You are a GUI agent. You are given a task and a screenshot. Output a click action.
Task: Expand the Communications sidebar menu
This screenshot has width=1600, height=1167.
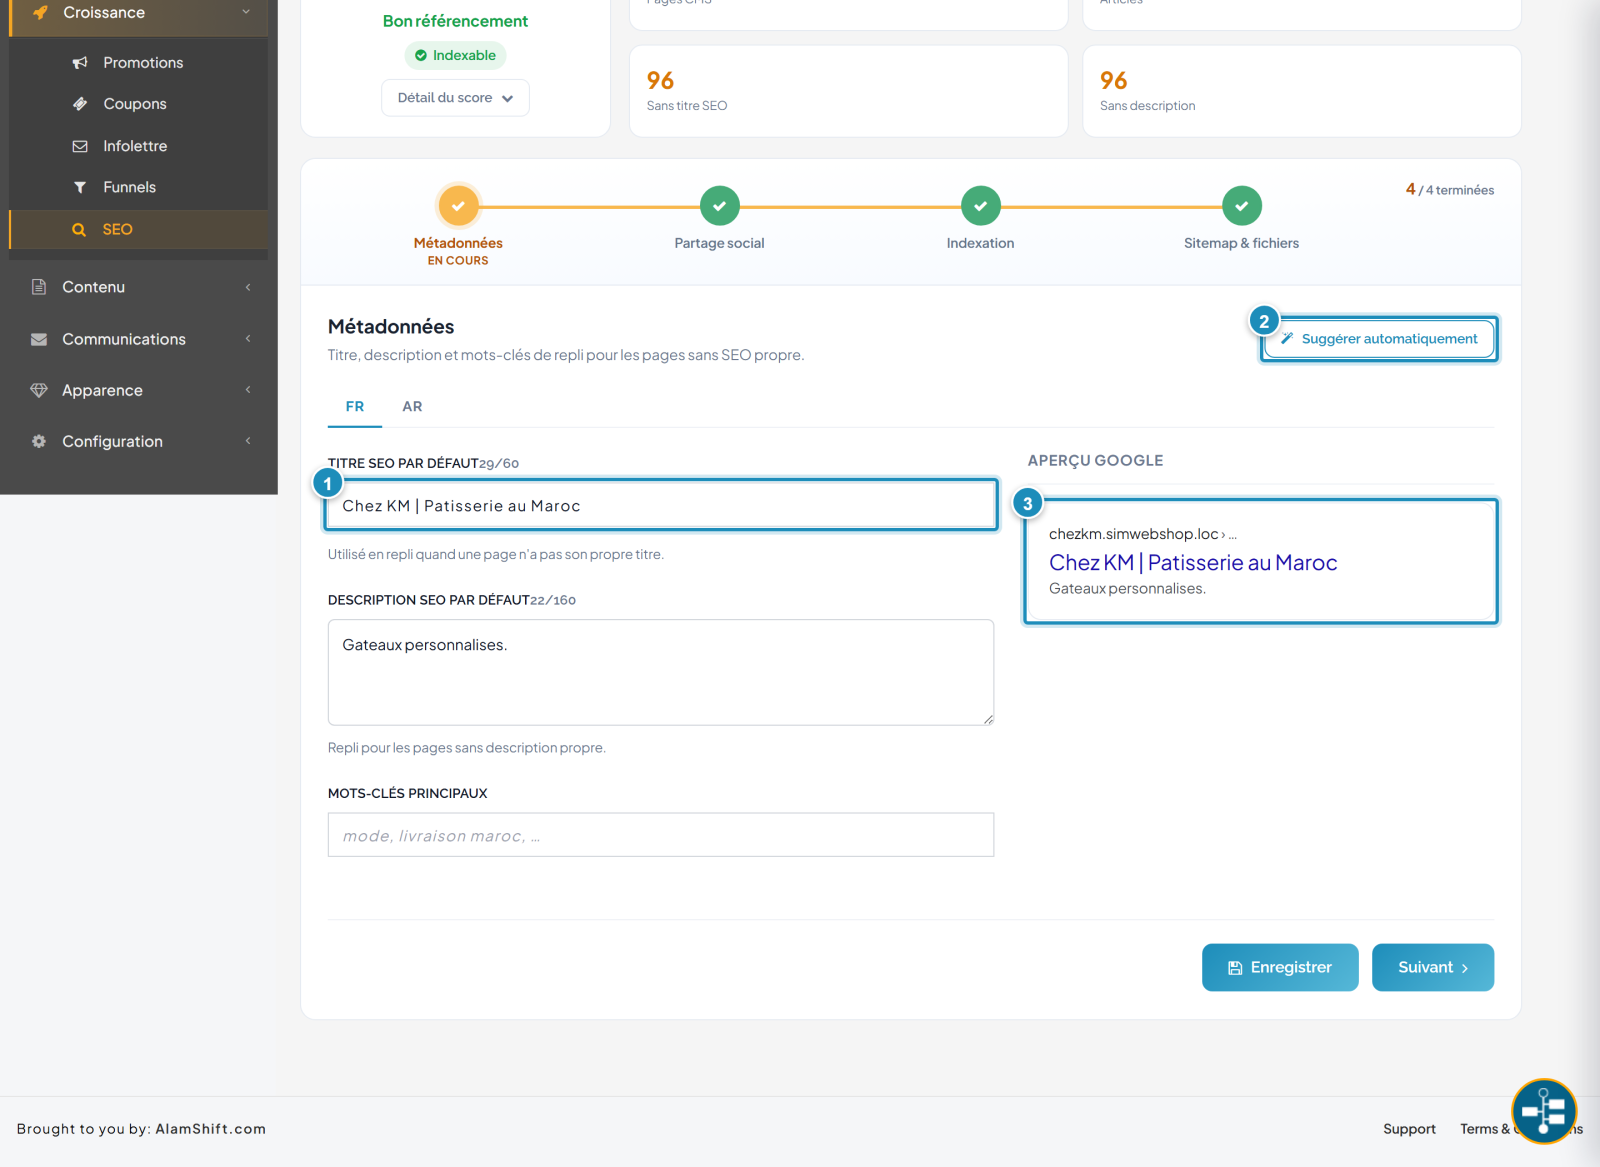pyautogui.click(x=139, y=339)
